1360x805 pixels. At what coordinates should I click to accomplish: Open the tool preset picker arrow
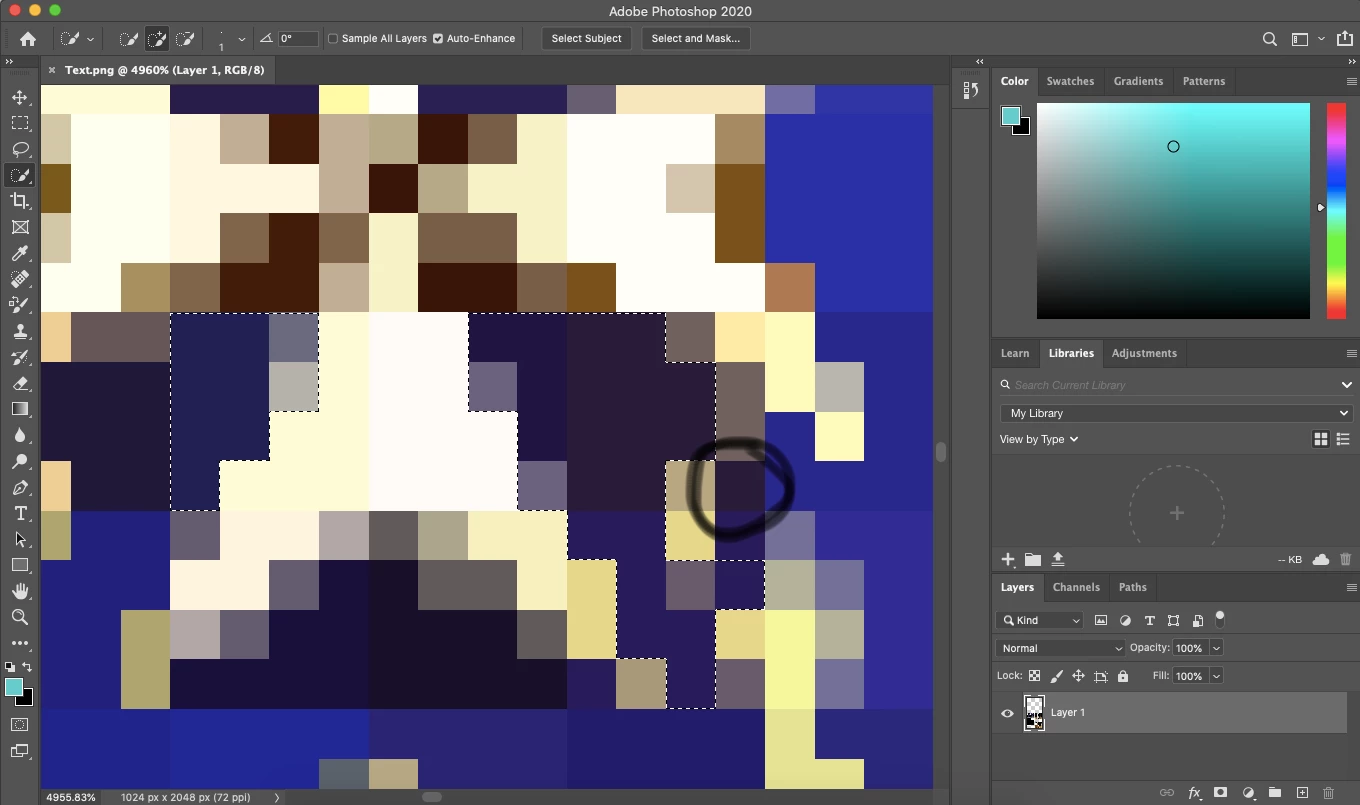point(90,39)
